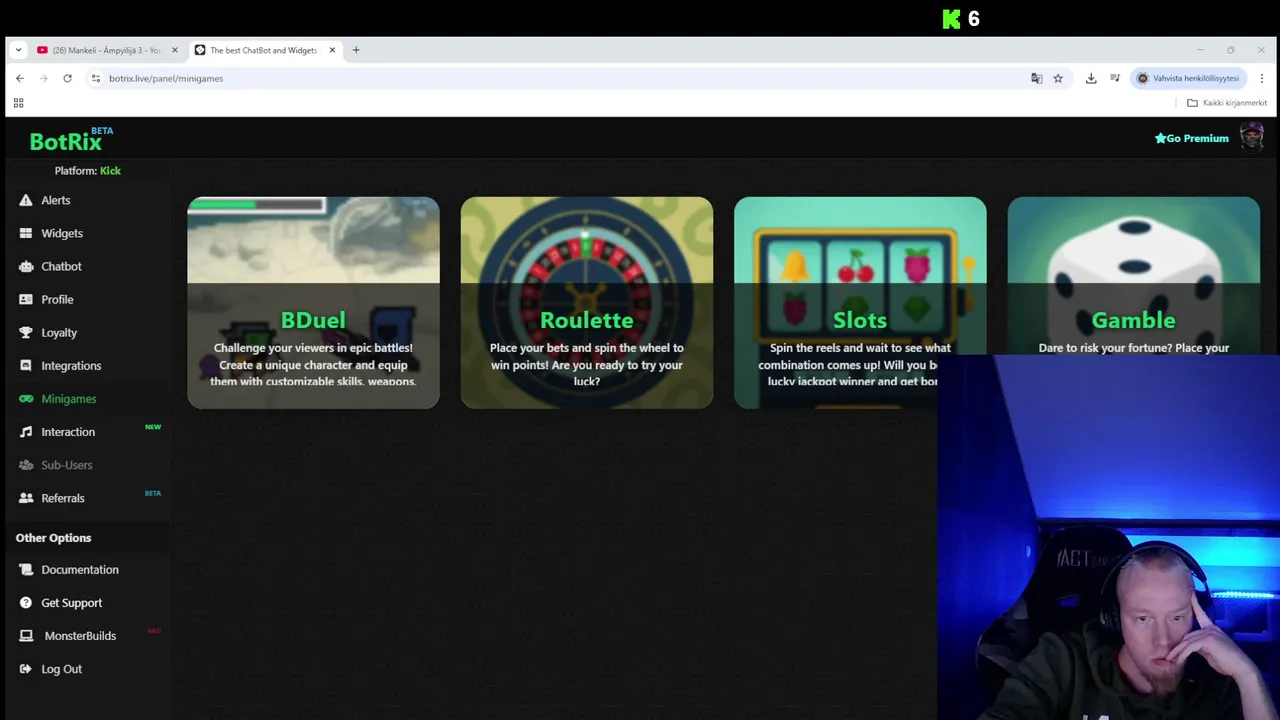Viewport: 1280px width, 720px height.
Task: Open the Kaikki kirjanmerkit bookmarks folder
Action: click(x=1227, y=102)
